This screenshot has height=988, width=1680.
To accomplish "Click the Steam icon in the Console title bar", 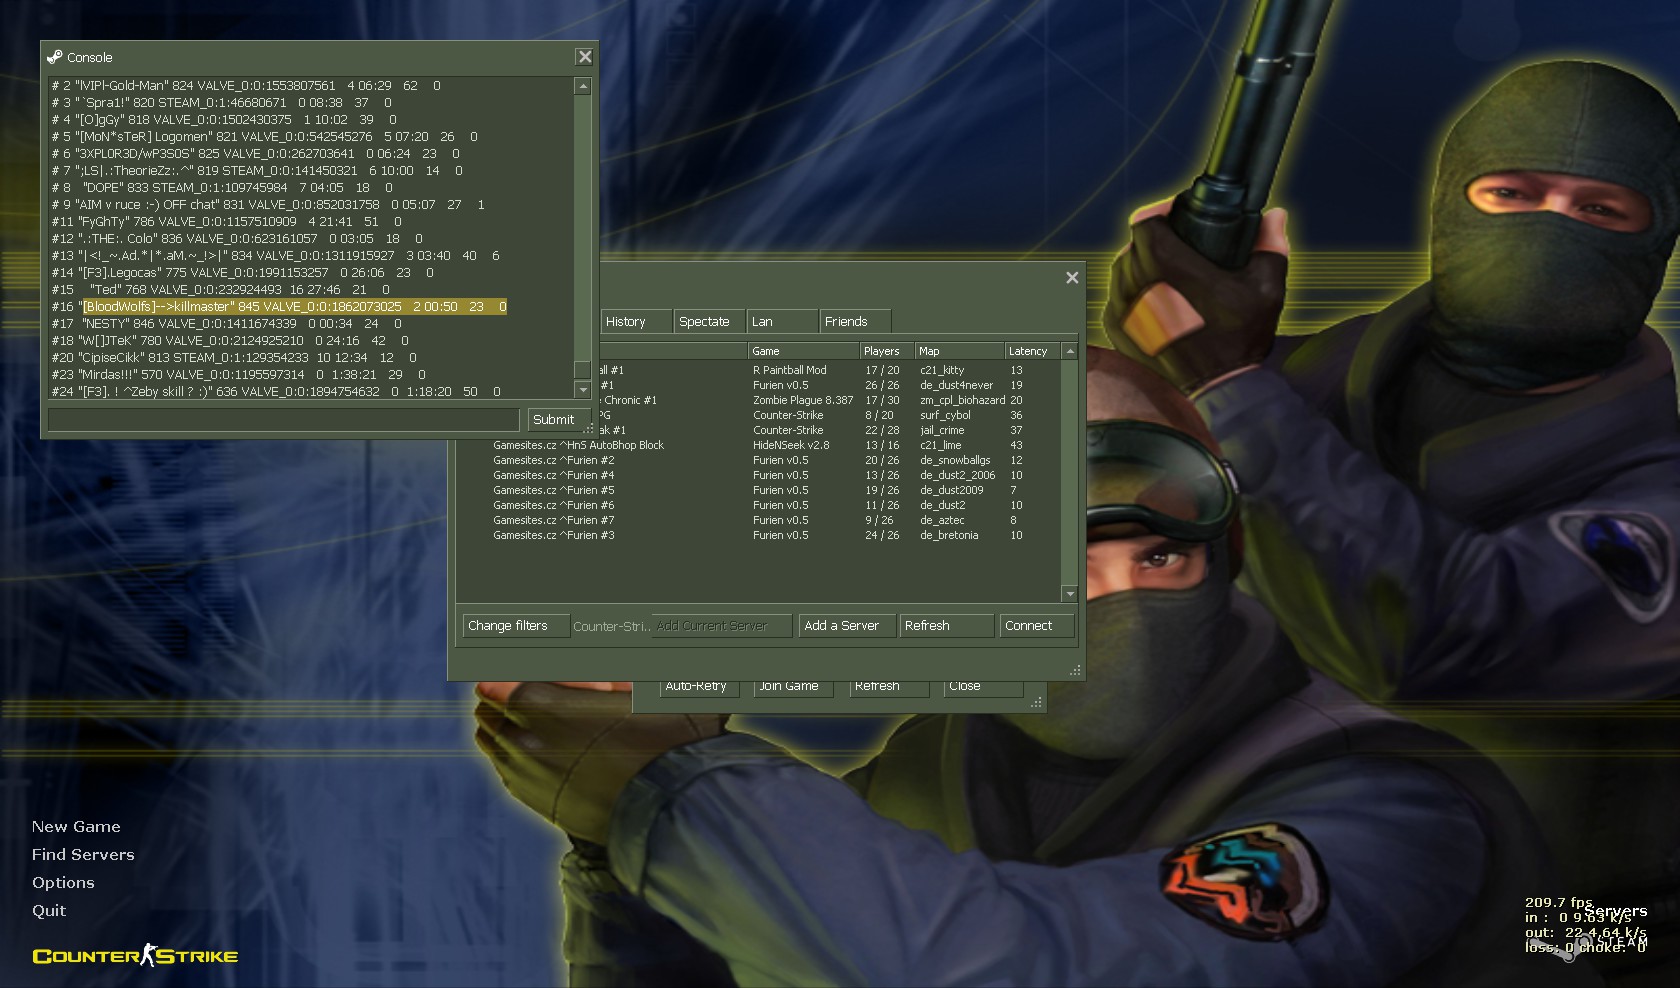I will click(55, 57).
